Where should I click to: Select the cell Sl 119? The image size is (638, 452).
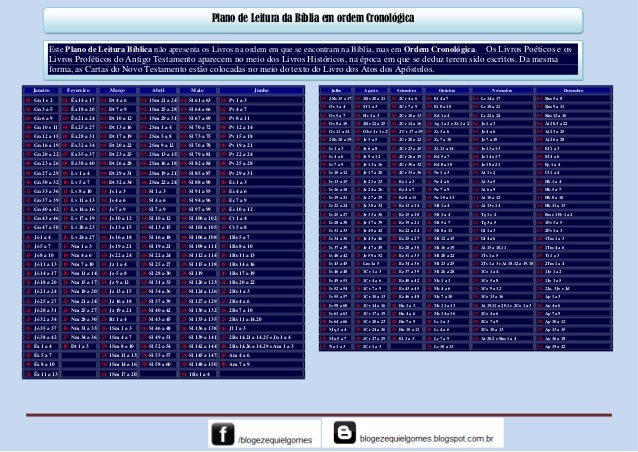pos(199,273)
